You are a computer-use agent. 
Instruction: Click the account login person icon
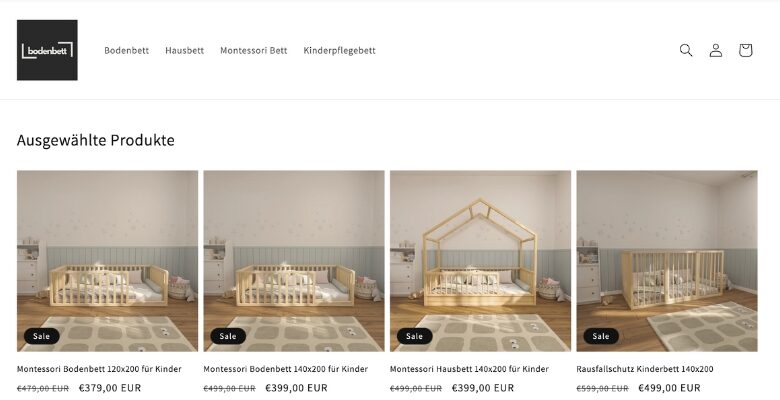coord(716,50)
